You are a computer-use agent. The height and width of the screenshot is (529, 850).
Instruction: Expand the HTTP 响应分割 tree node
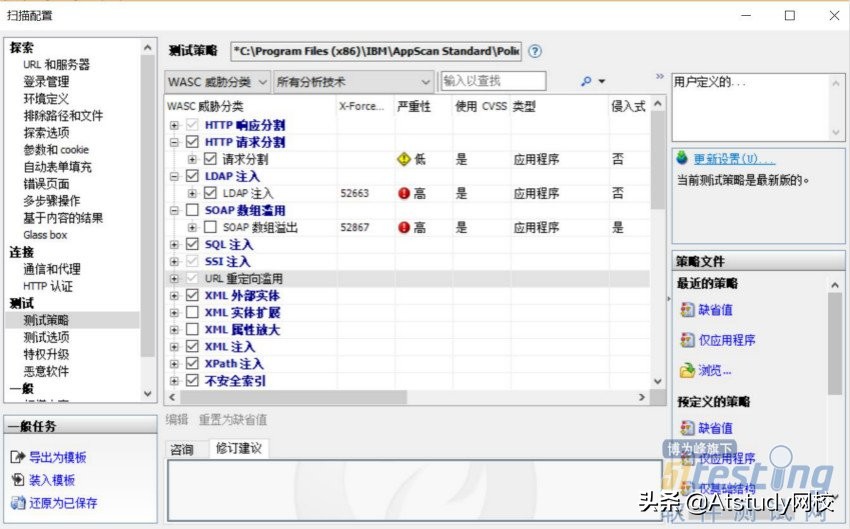[174, 125]
